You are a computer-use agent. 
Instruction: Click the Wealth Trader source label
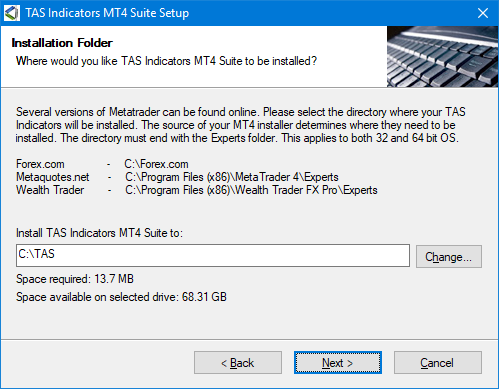(50, 190)
